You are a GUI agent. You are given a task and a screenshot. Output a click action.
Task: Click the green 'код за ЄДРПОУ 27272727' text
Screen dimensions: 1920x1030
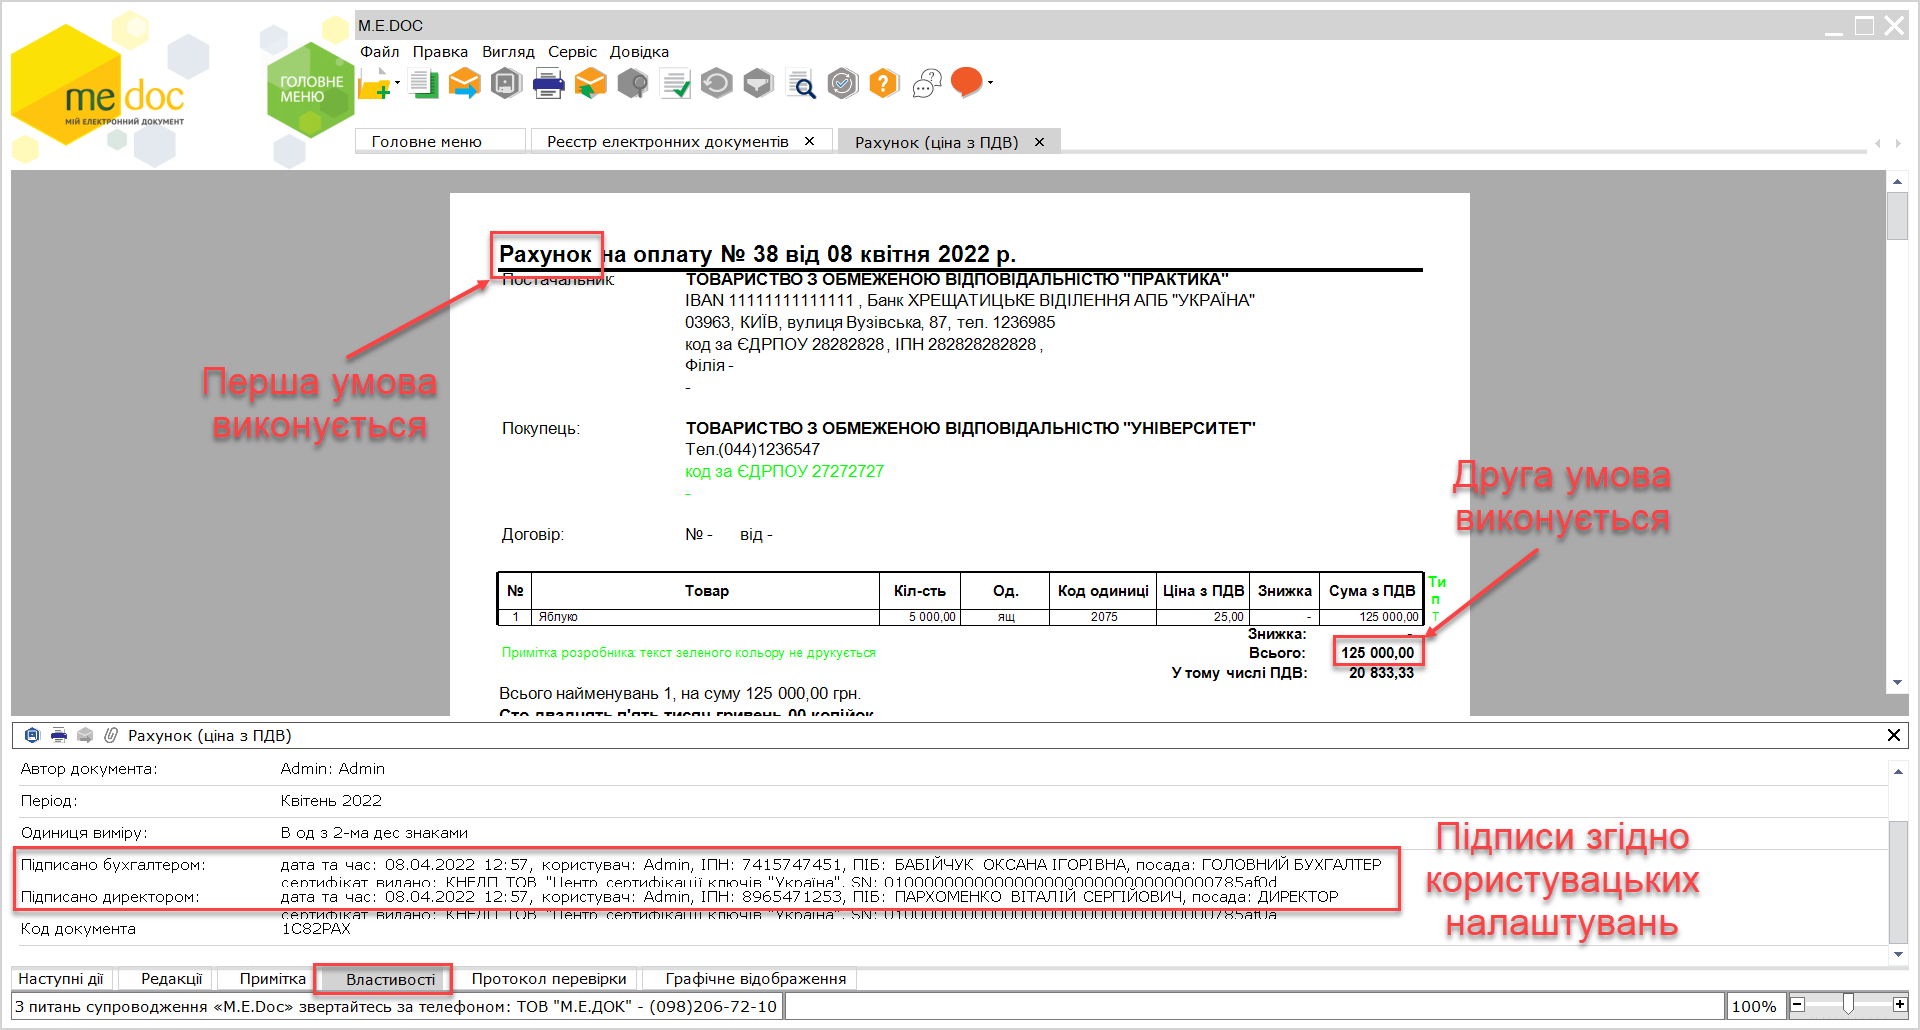(784, 471)
